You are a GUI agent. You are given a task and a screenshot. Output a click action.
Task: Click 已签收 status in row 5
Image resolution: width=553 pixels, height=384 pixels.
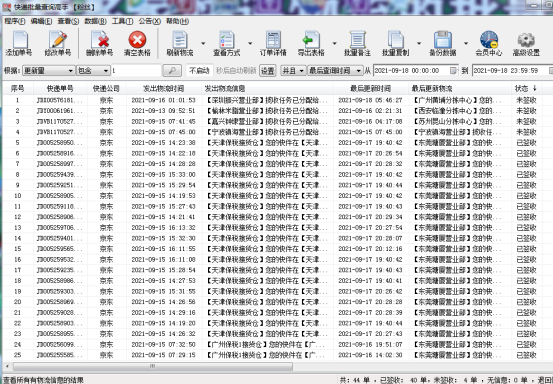526,143
